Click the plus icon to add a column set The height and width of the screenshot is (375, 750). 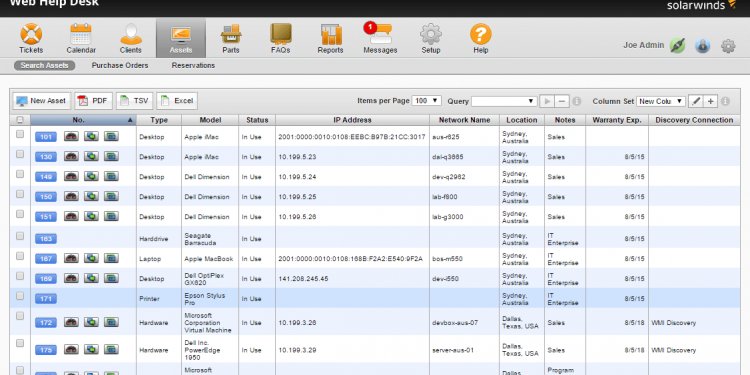coord(711,101)
